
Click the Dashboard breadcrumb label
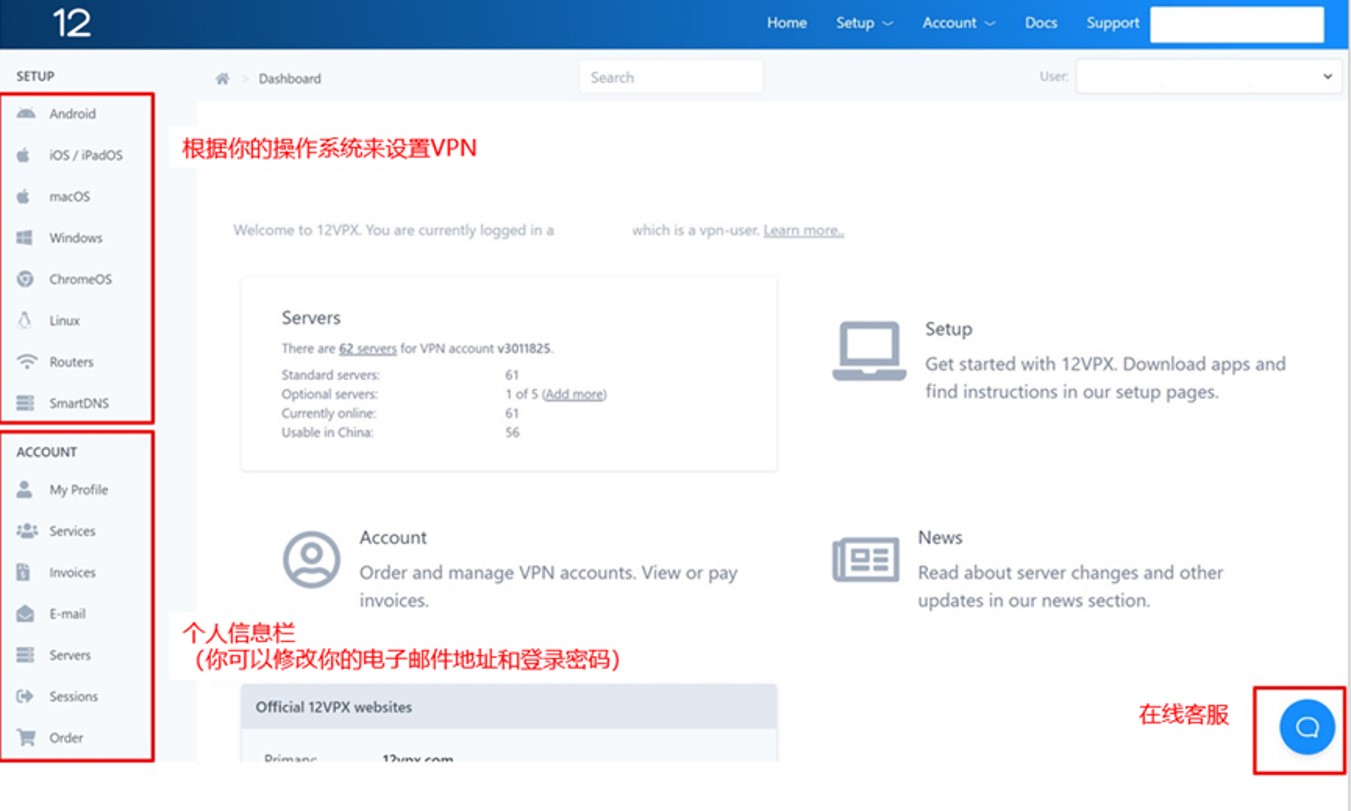coord(290,78)
